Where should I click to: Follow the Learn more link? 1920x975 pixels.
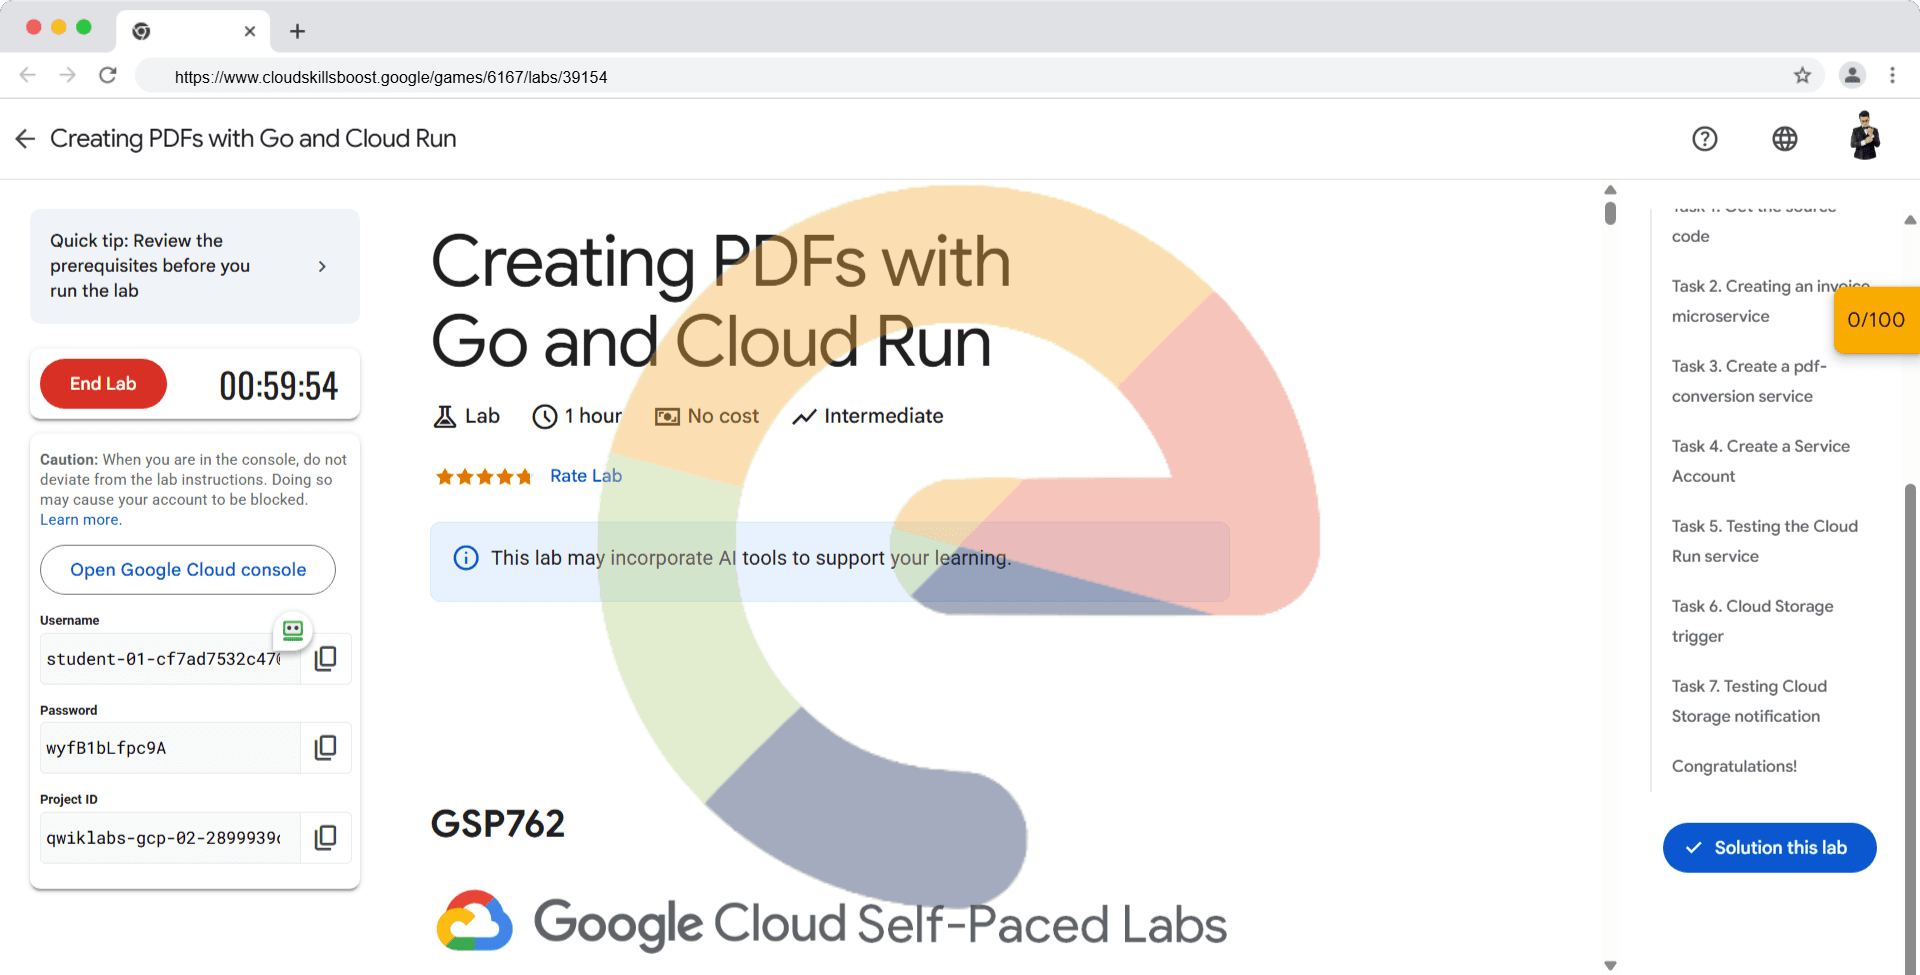click(x=80, y=520)
